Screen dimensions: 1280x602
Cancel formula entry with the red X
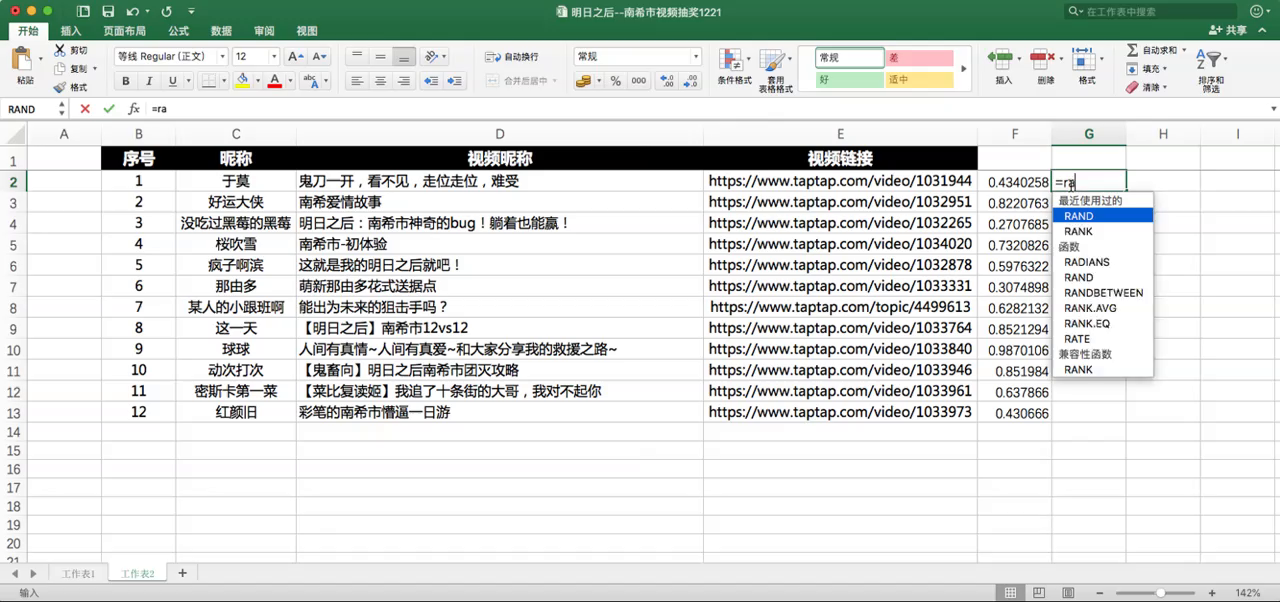click(85, 109)
